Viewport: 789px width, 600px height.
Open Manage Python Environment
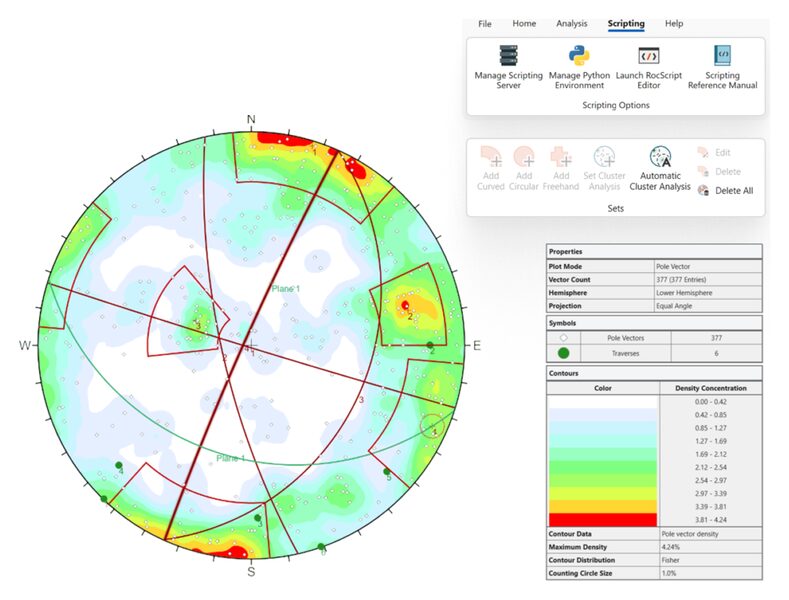tap(579, 67)
